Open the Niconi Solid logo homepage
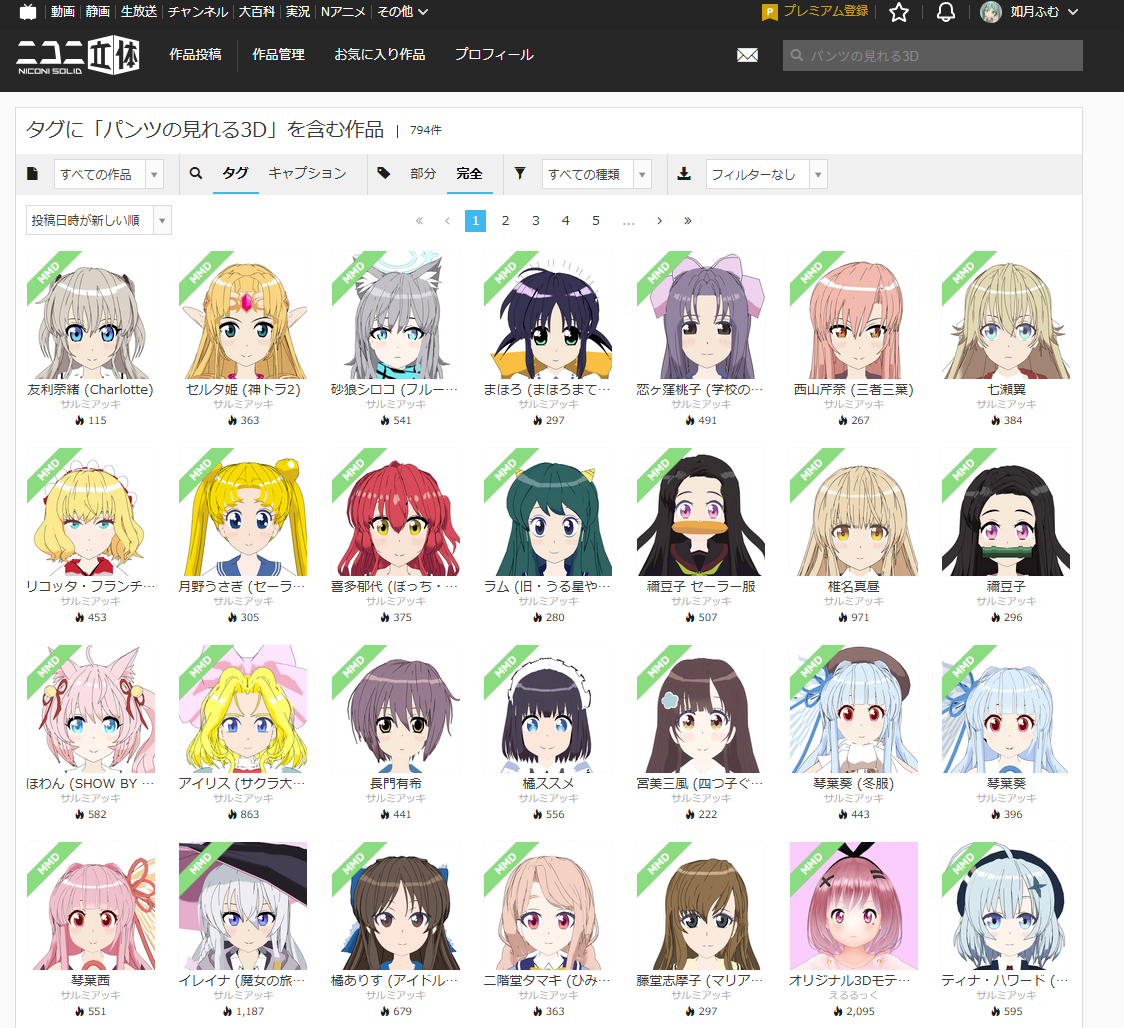This screenshot has width=1124, height=1028. click(x=77, y=57)
